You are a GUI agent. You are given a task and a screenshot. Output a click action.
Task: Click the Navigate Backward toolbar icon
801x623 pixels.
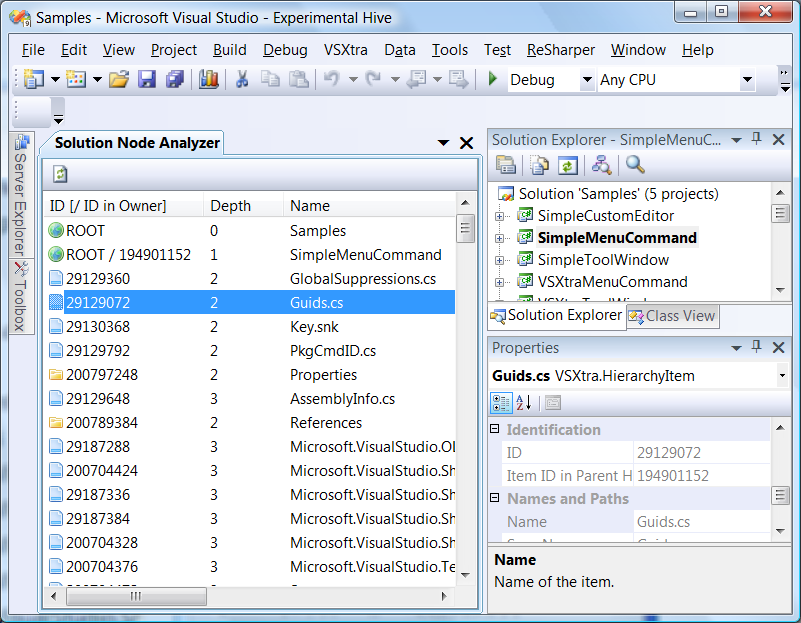click(x=417, y=79)
